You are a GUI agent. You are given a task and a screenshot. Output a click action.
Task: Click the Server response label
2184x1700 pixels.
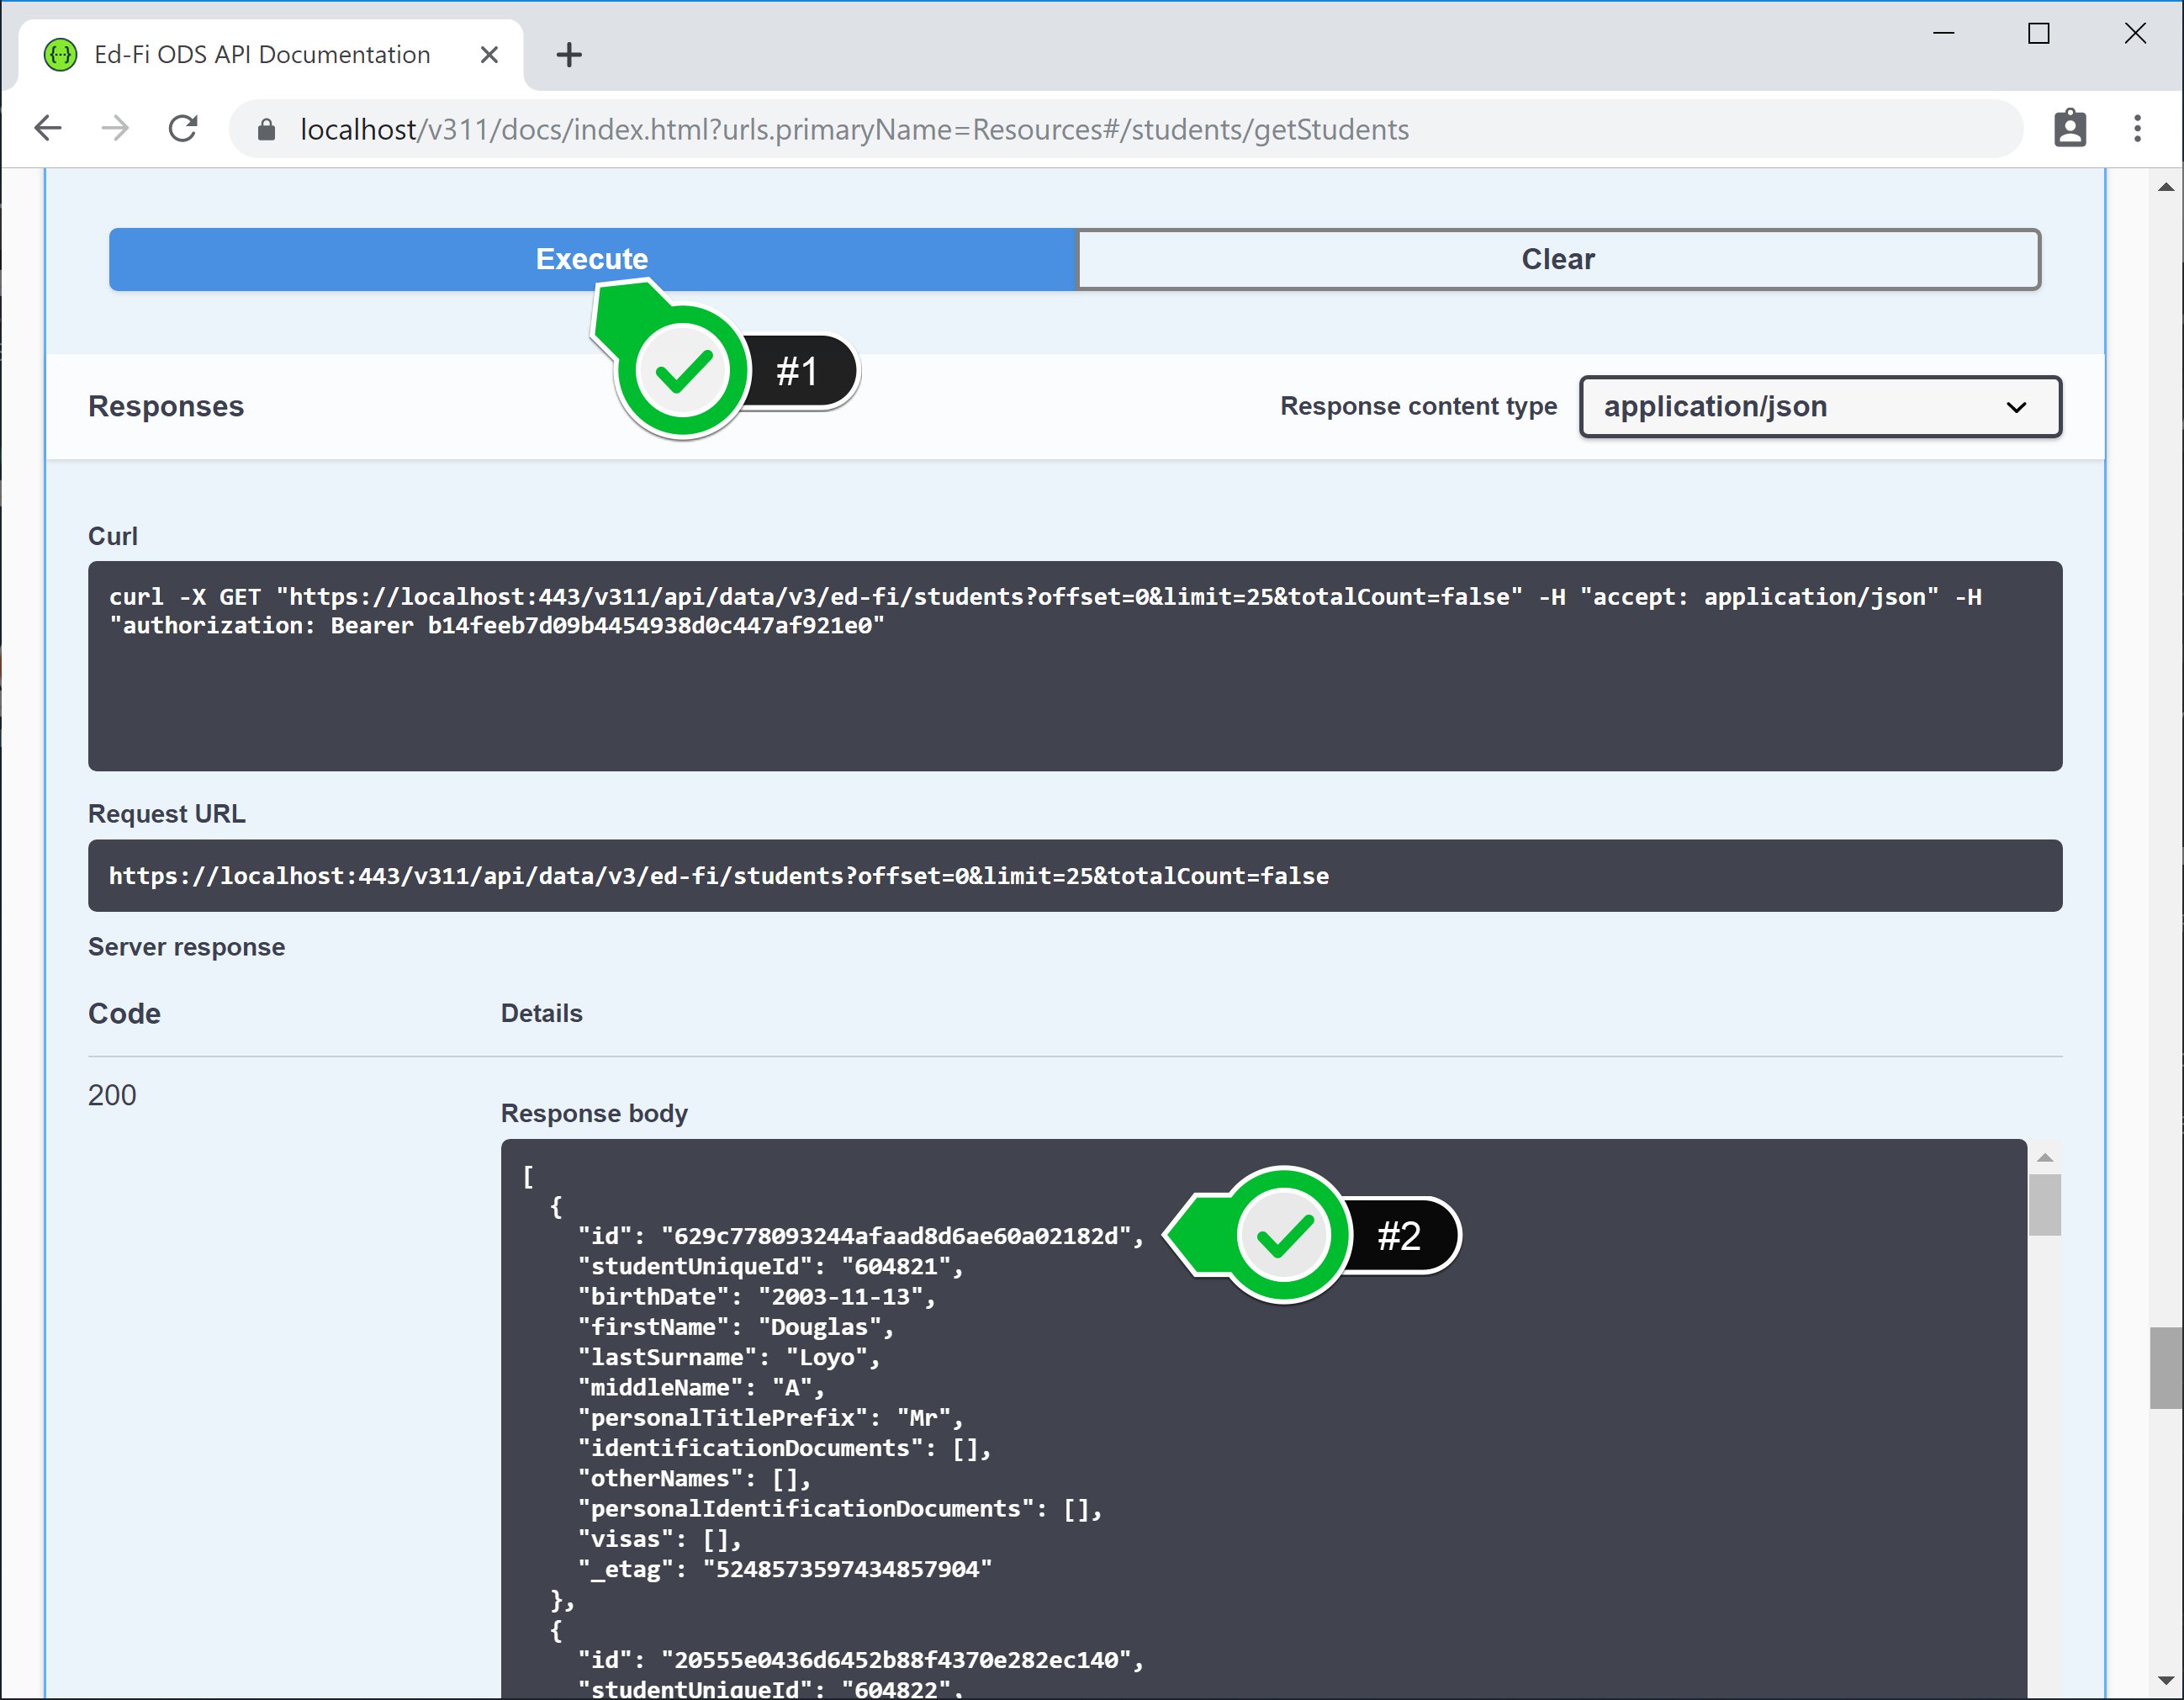tap(187, 948)
